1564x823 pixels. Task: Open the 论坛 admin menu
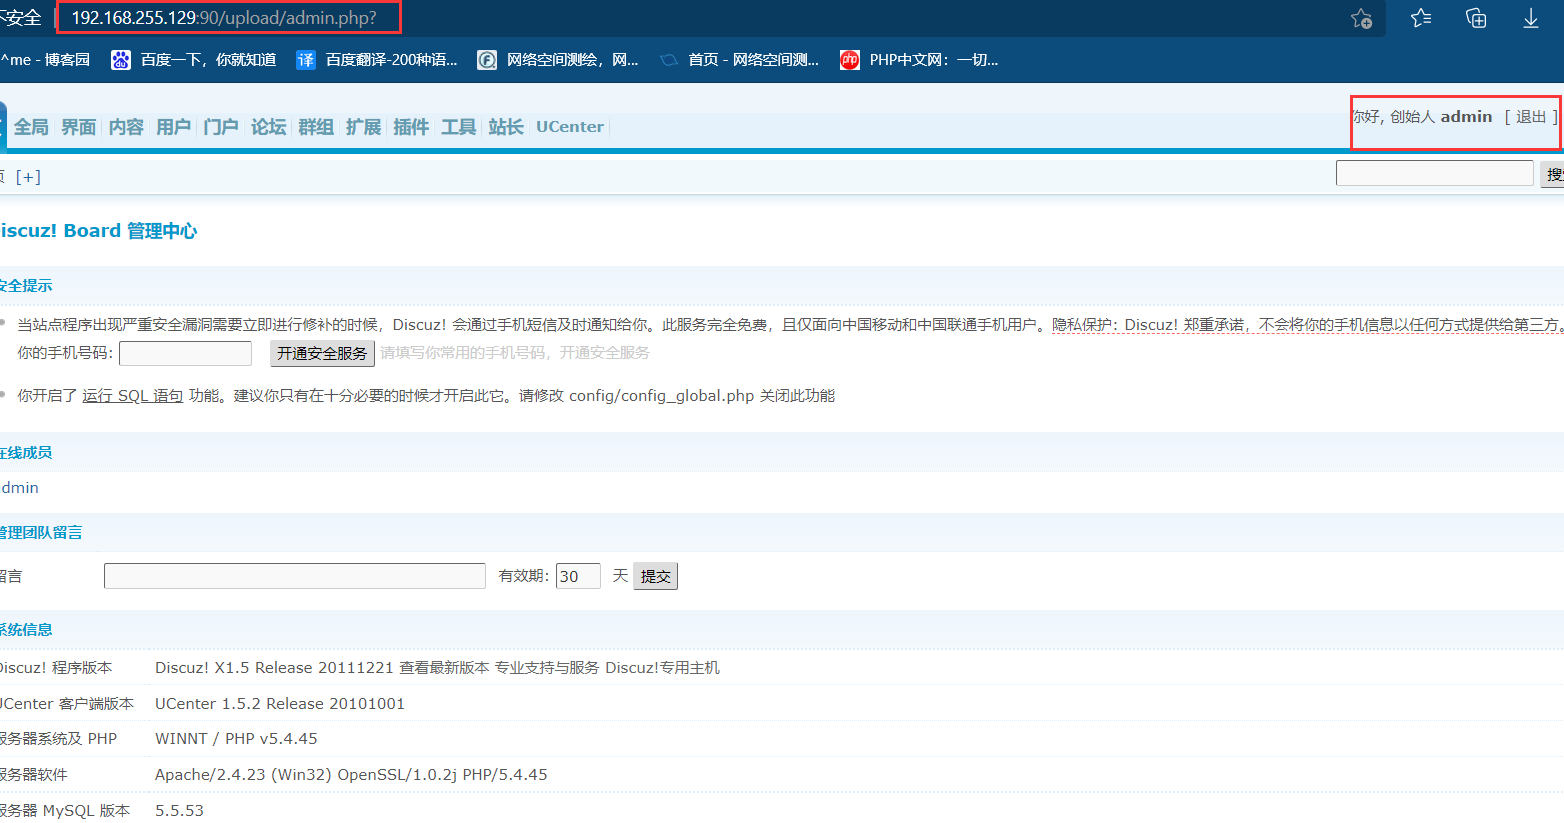pos(268,127)
